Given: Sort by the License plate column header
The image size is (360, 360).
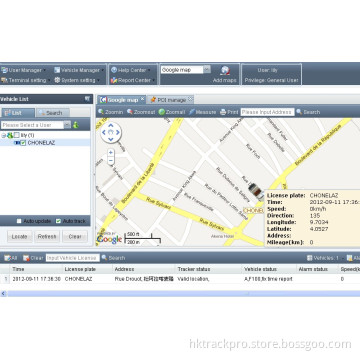Looking at the screenshot, I should point(88,269).
